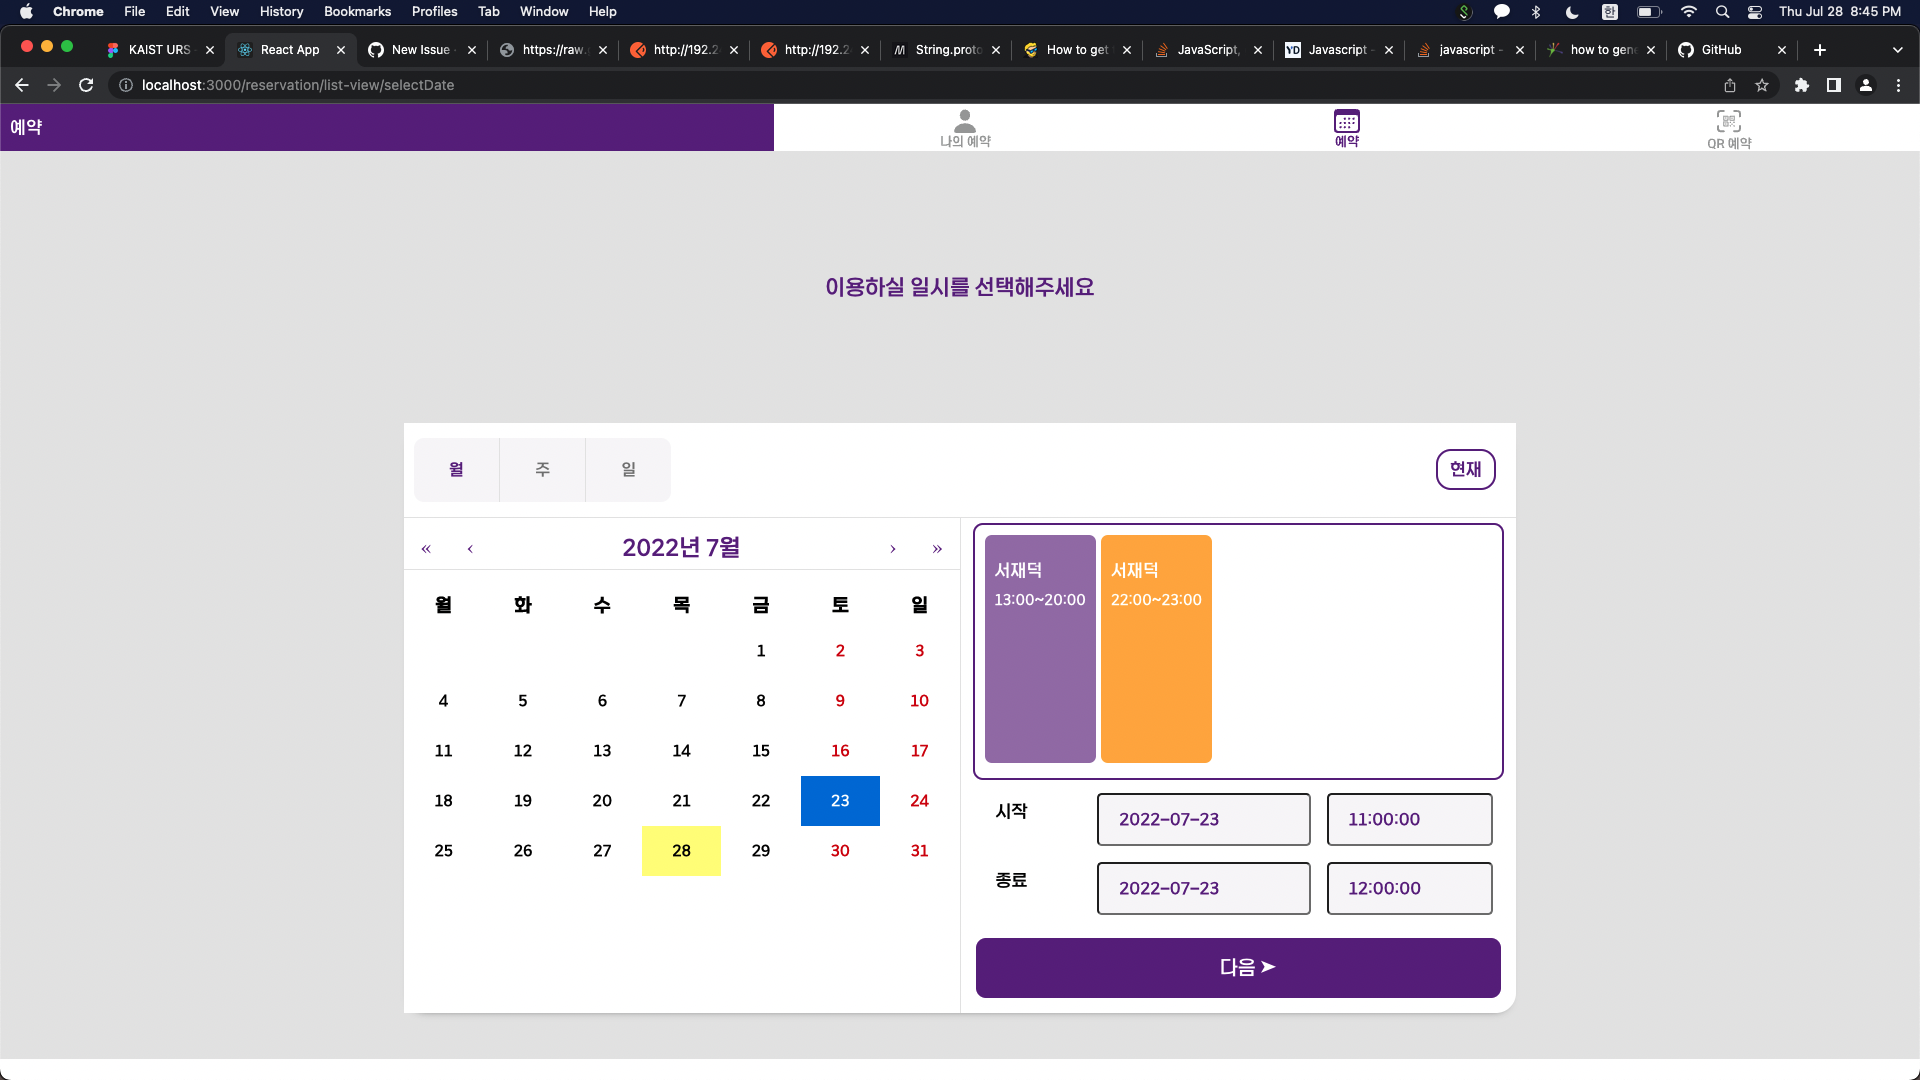
Task: Edit the 시작 time field 11:00:00
Action: (x=1409, y=820)
